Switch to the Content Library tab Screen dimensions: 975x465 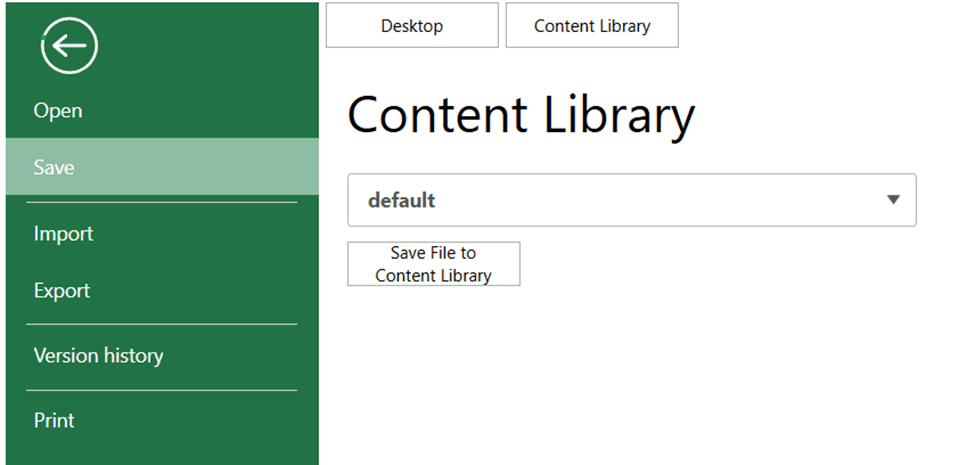pyautogui.click(x=592, y=26)
